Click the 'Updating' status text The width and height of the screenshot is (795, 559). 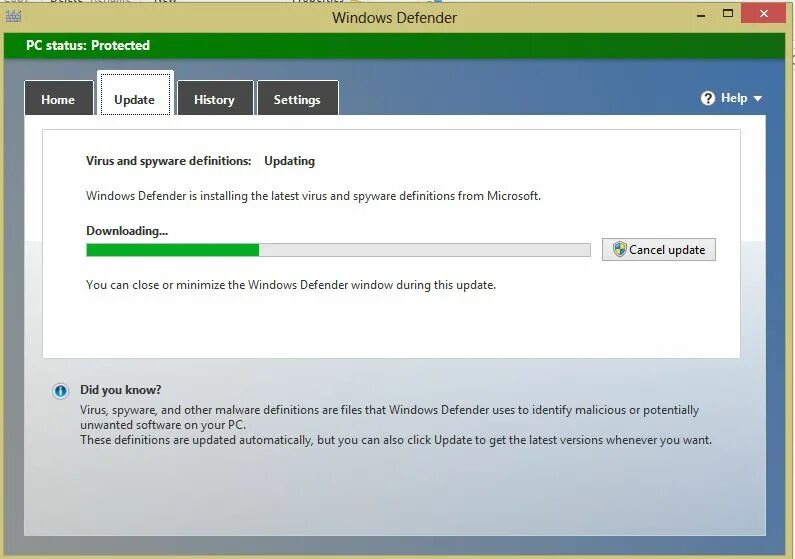(290, 161)
